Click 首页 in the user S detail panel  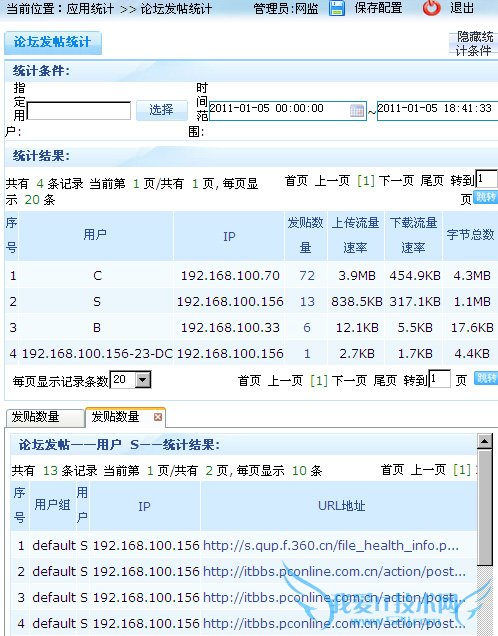click(x=392, y=470)
